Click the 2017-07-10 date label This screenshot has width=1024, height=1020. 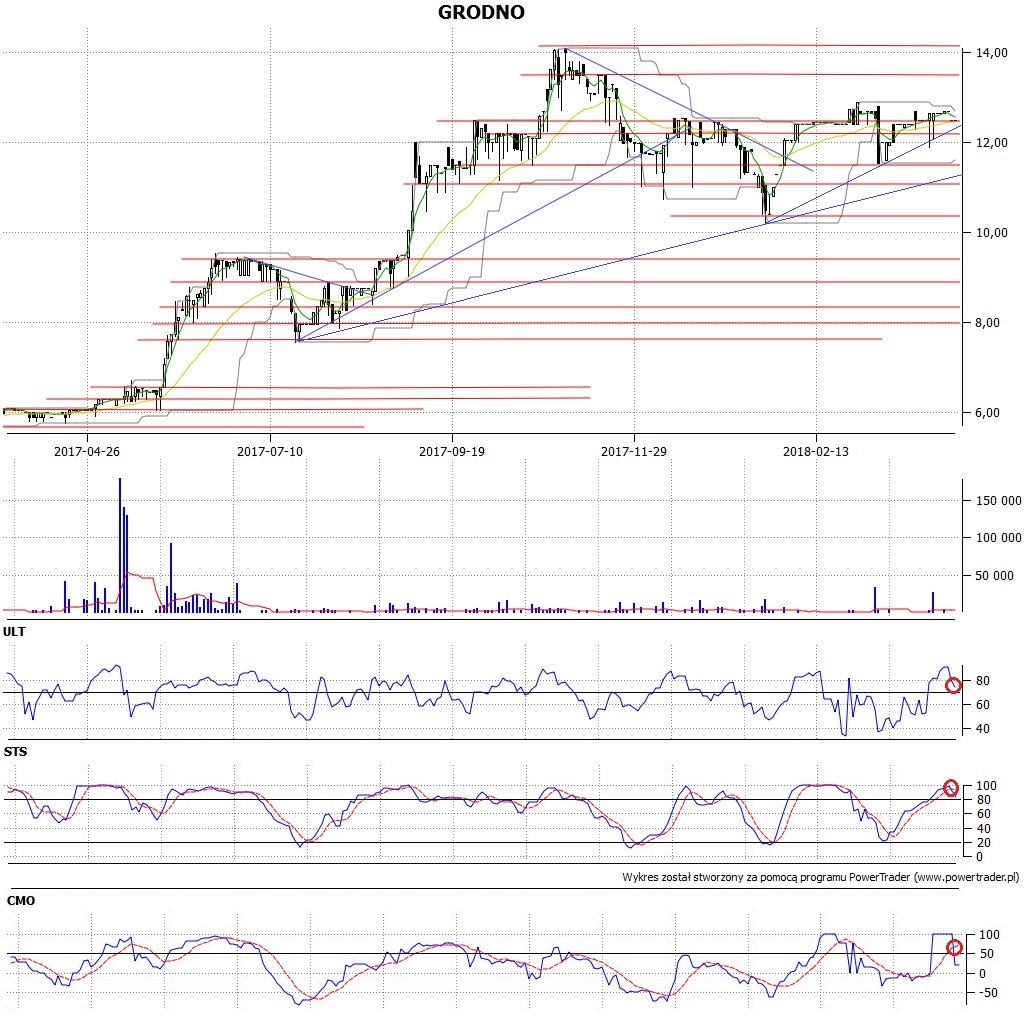(270, 451)
